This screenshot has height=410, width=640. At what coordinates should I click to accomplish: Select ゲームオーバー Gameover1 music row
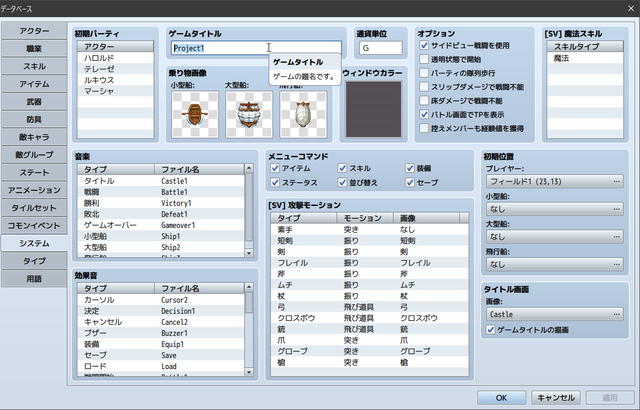point(161,225)
